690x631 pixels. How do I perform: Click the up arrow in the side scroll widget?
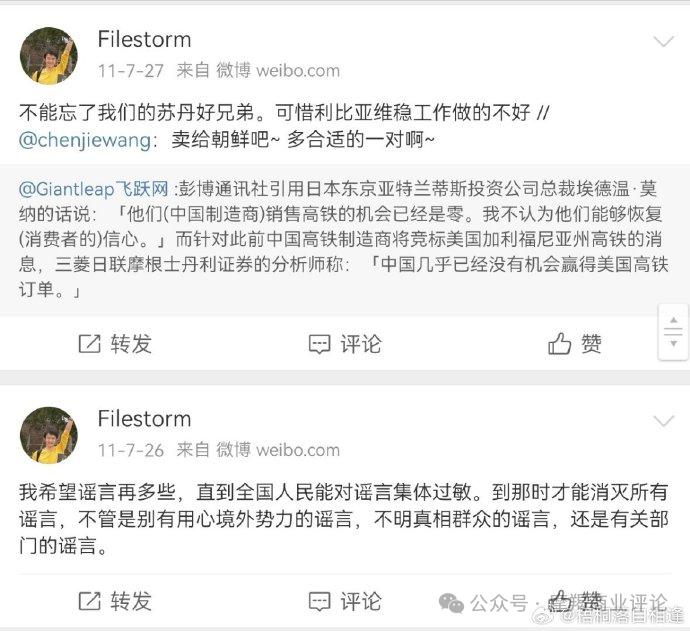tap(673, 320)
